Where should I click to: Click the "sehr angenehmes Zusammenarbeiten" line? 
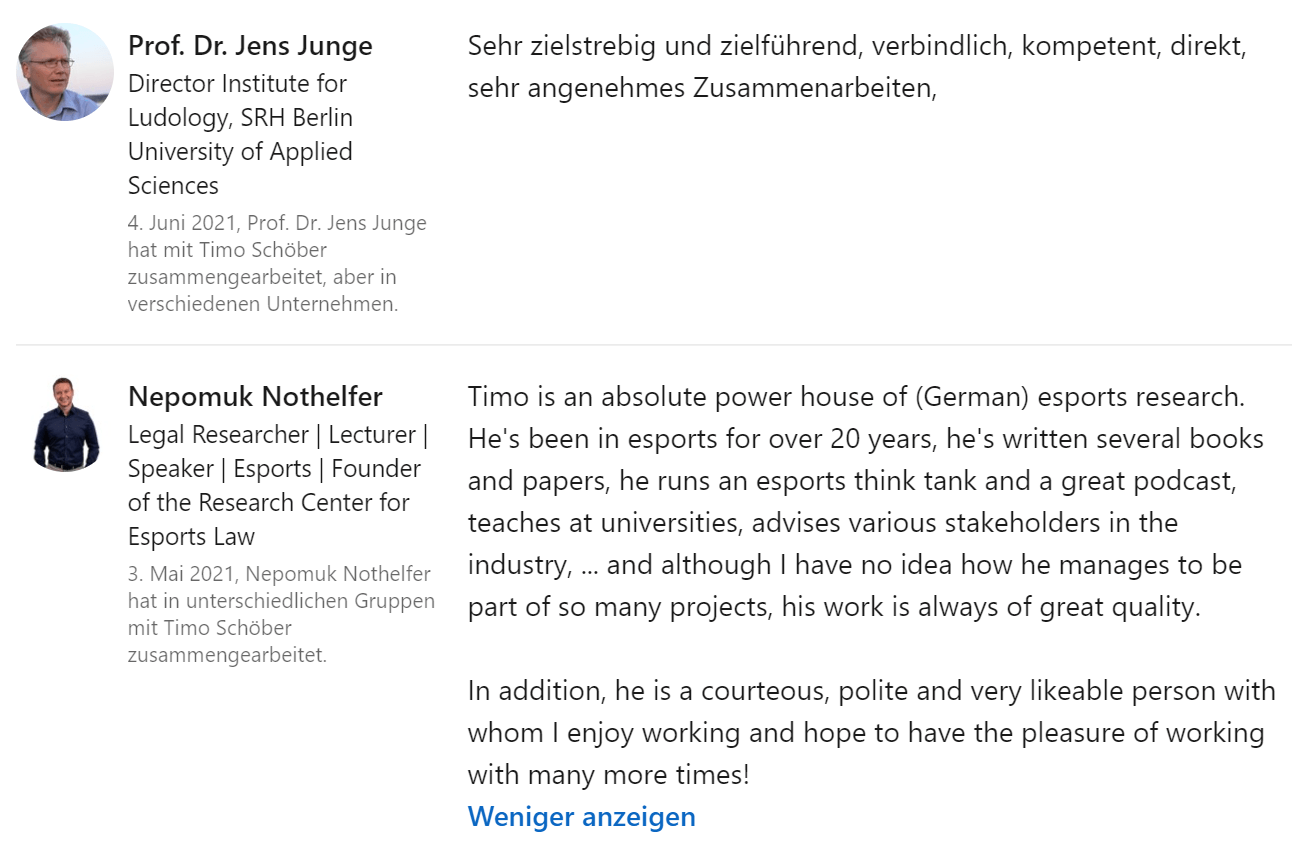701,88
